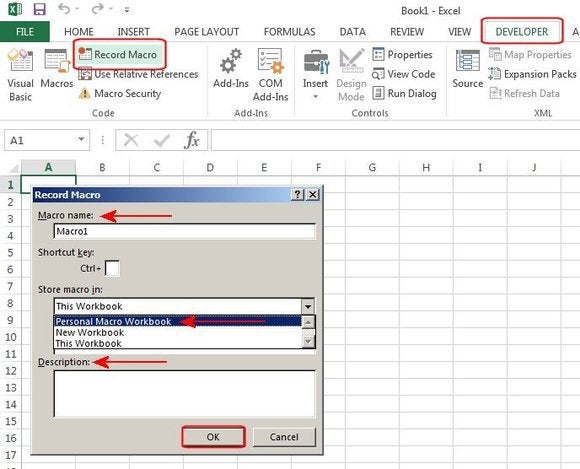
Task: Expand the Name Box dropdown arrow
Action: (x=81, y=140)
